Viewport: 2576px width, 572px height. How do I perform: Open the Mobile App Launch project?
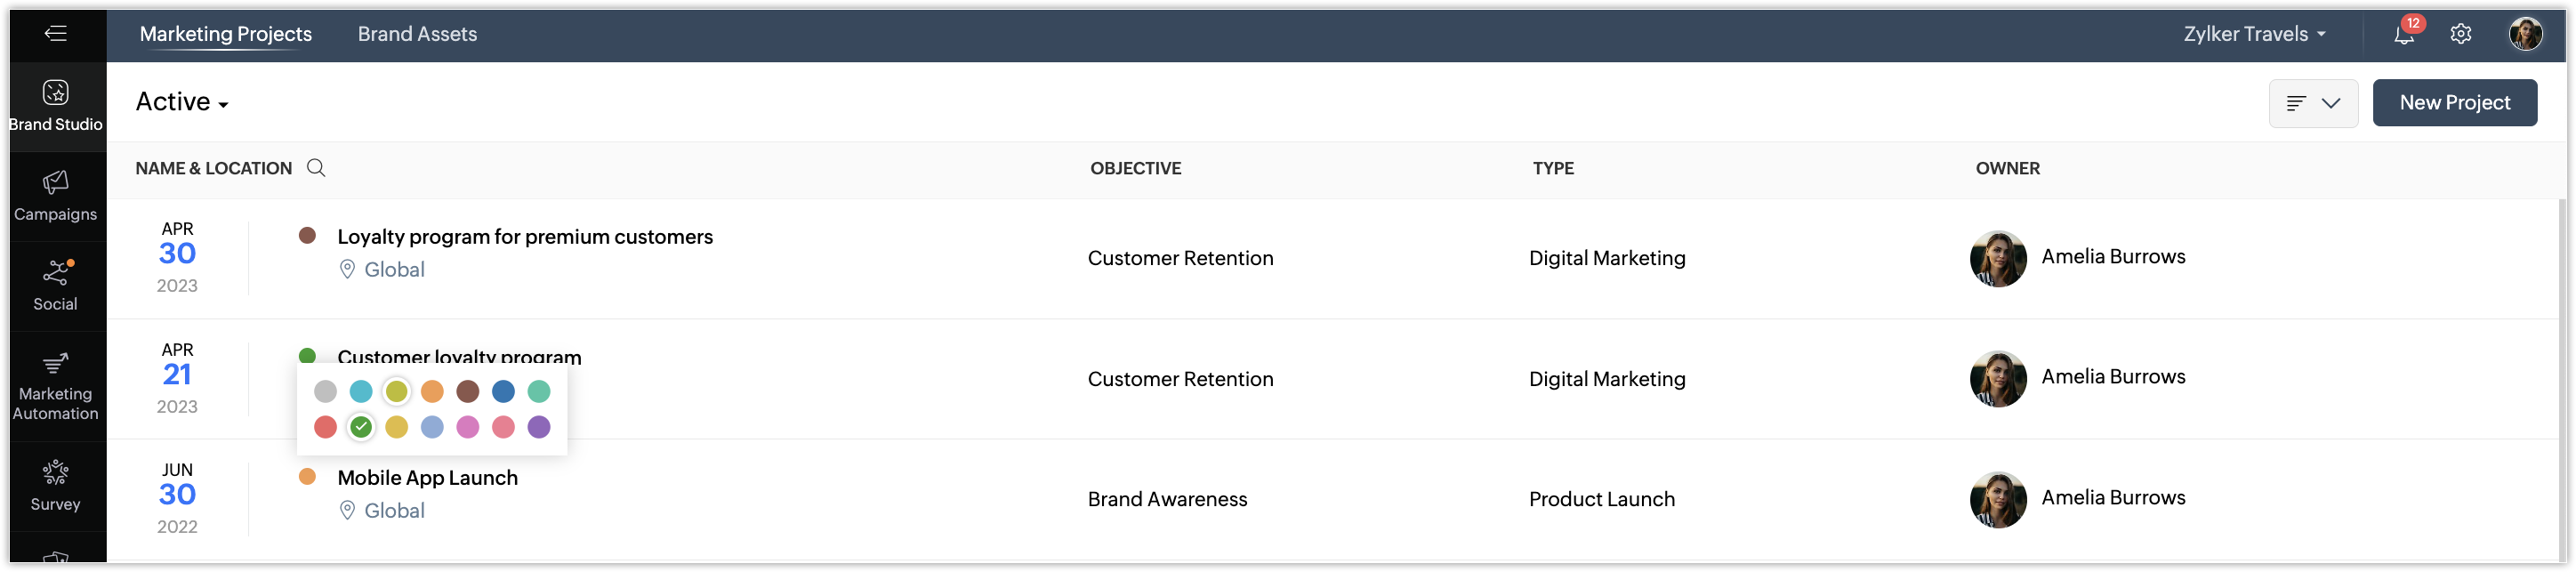428,478
